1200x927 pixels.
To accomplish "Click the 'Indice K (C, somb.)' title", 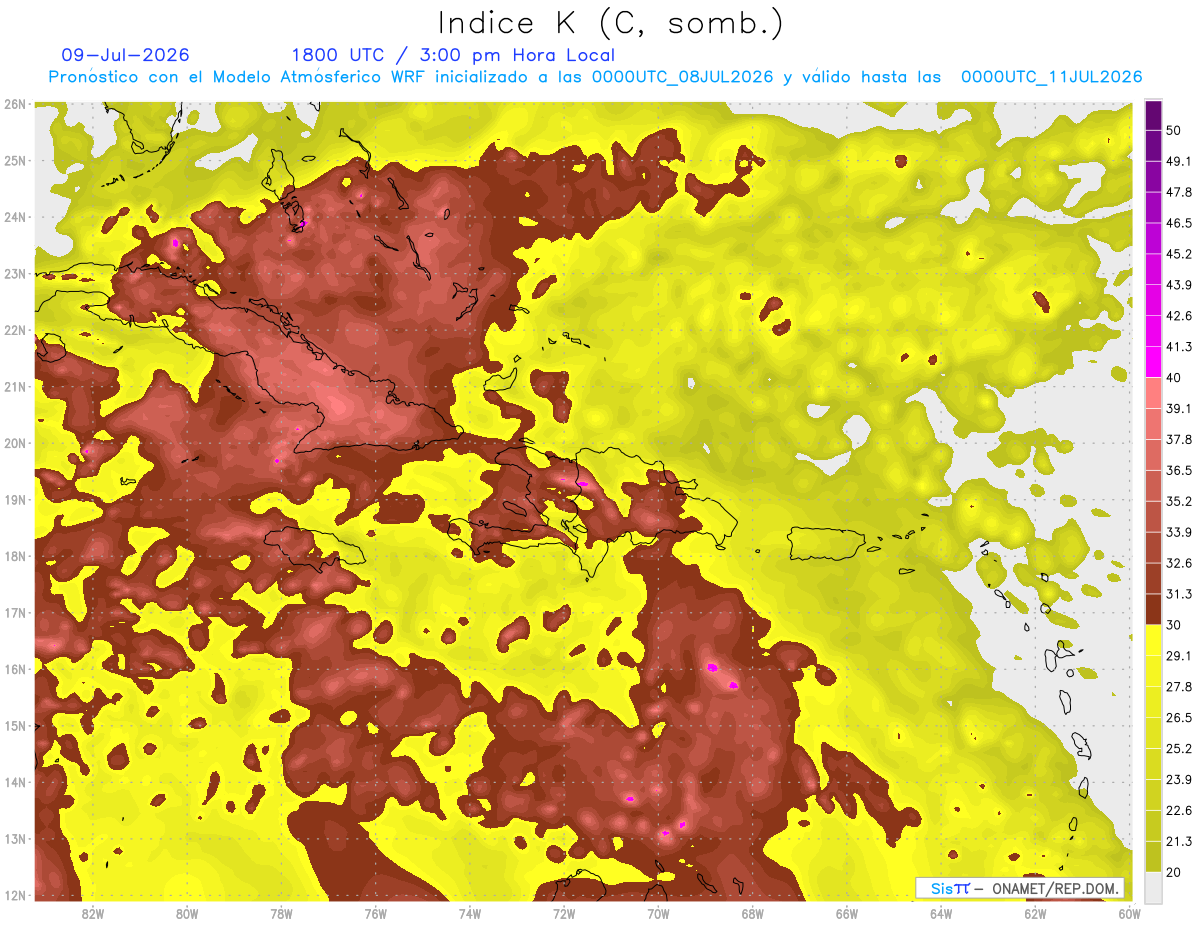I will click(x=611, y=23).
